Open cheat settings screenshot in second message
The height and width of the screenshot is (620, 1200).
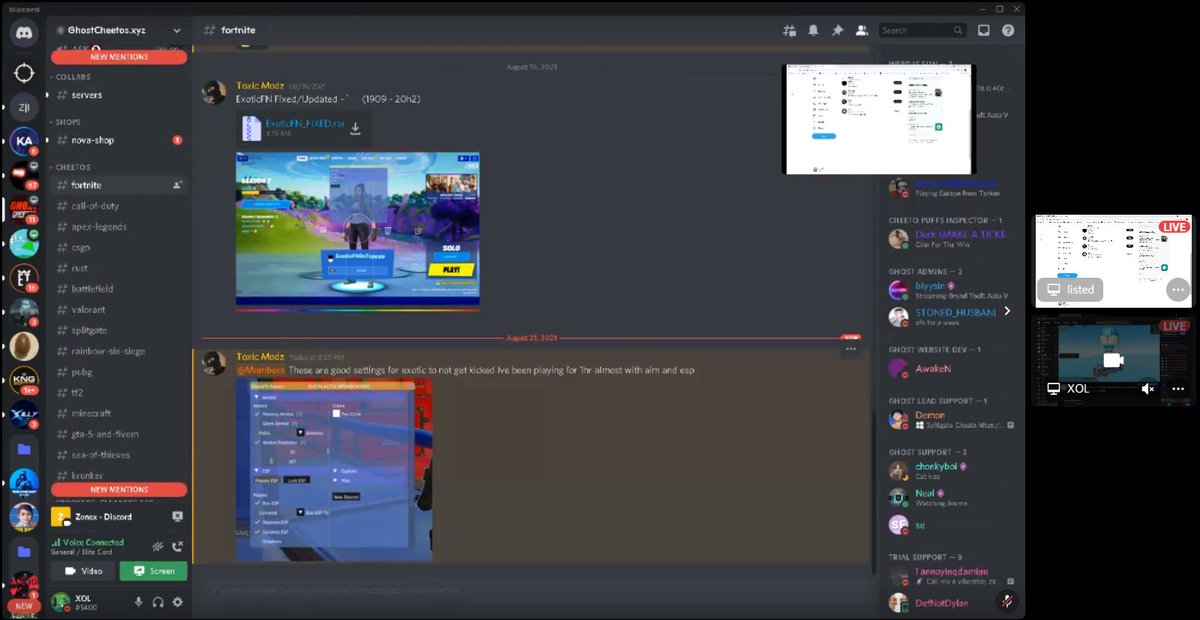click(334, 469)
